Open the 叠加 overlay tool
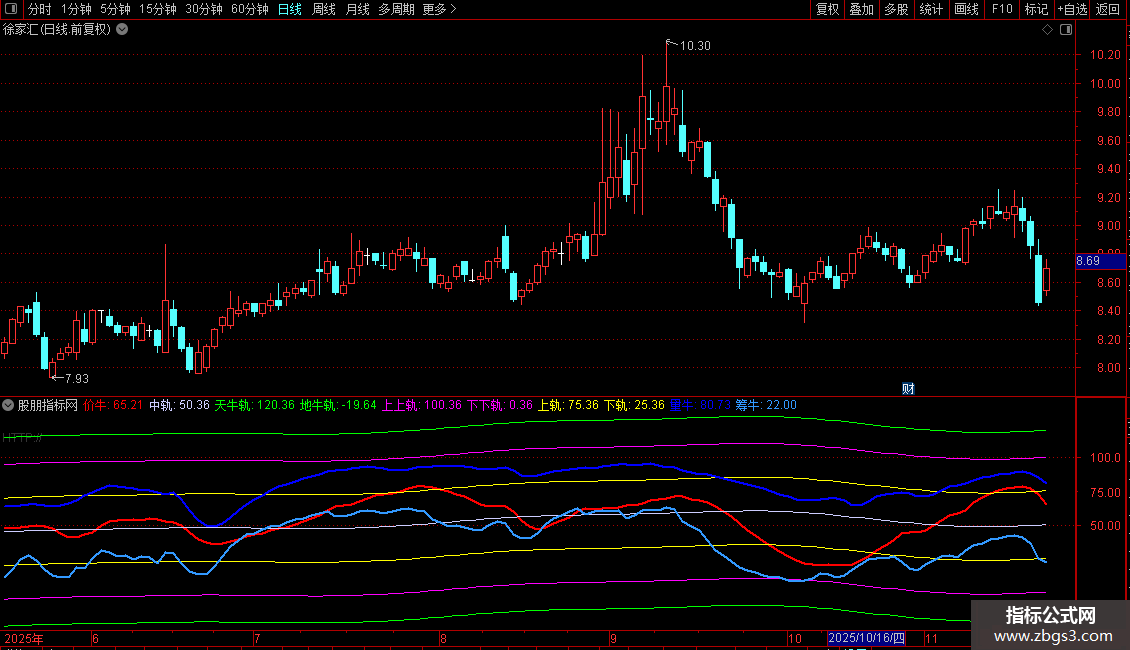The image size is (1130, 650). pyautogui.click(x=861, y=10)
